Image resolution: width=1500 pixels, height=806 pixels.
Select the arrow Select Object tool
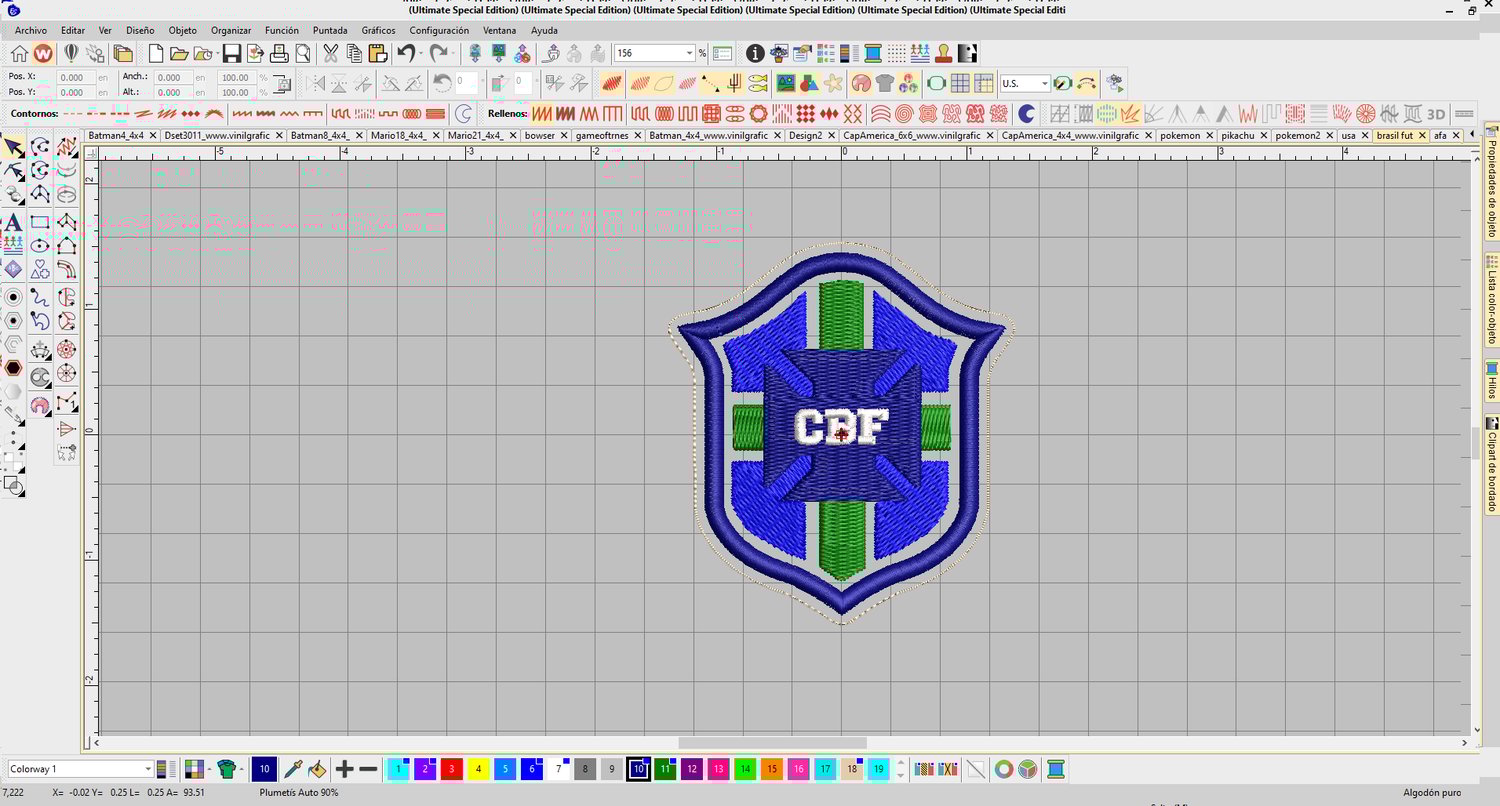13,148
